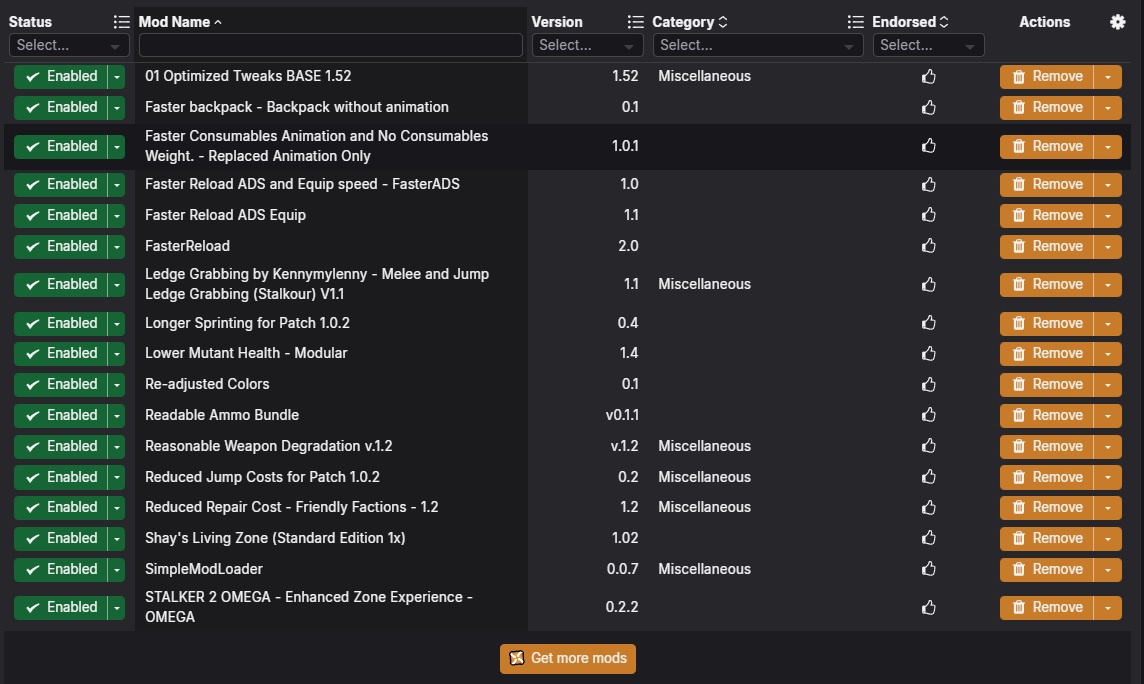The width and height of the screenshot is (1144, 684).
Task: Click the list icon beside Category header
Action: click(x=855, y=22)
